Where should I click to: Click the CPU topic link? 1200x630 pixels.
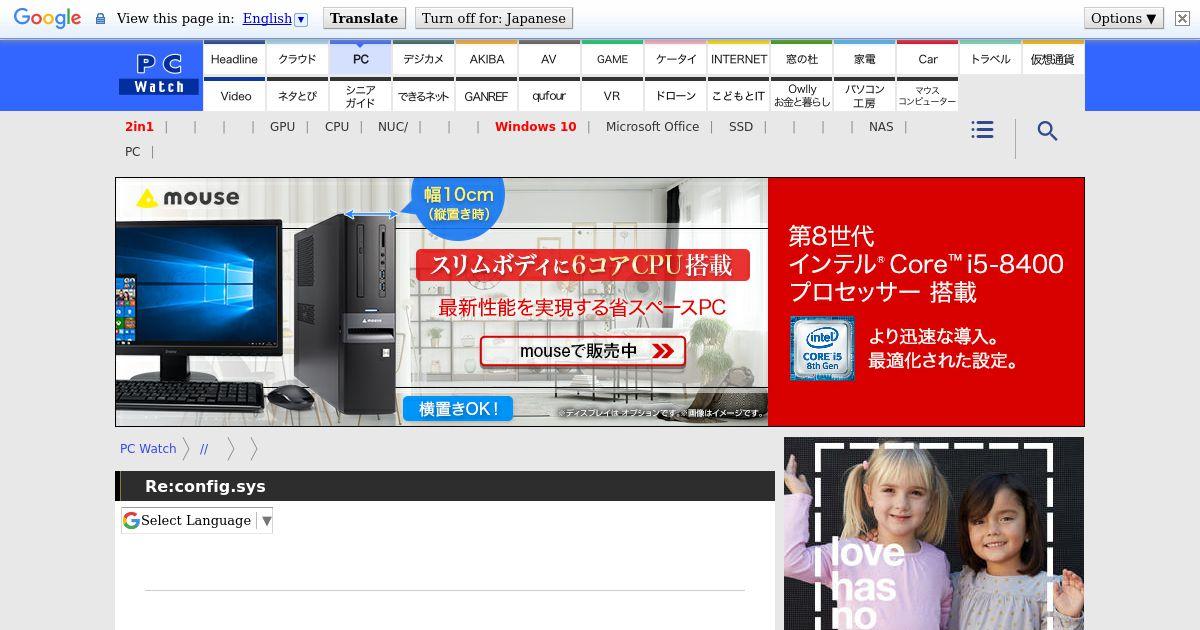(337, 127)
